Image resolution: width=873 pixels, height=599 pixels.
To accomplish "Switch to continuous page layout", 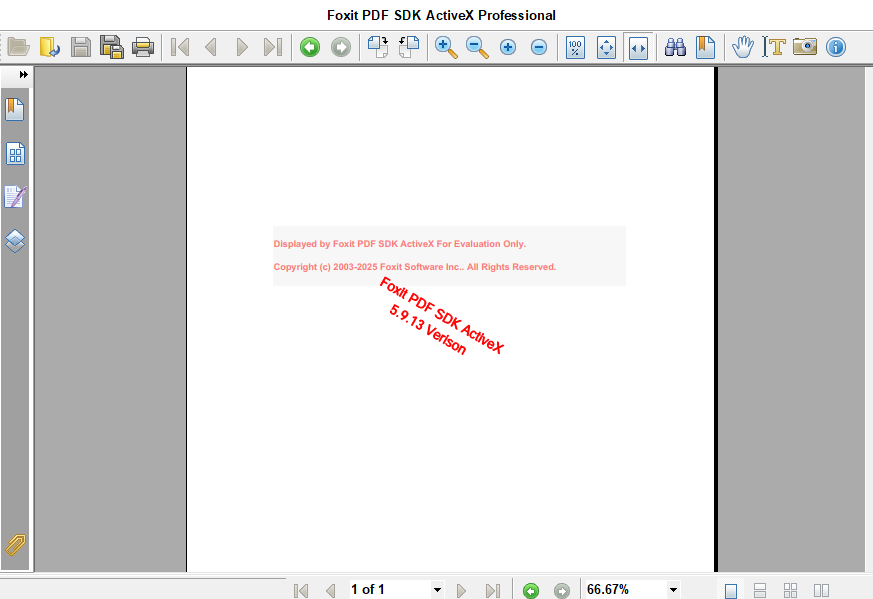I will (760, 590).
